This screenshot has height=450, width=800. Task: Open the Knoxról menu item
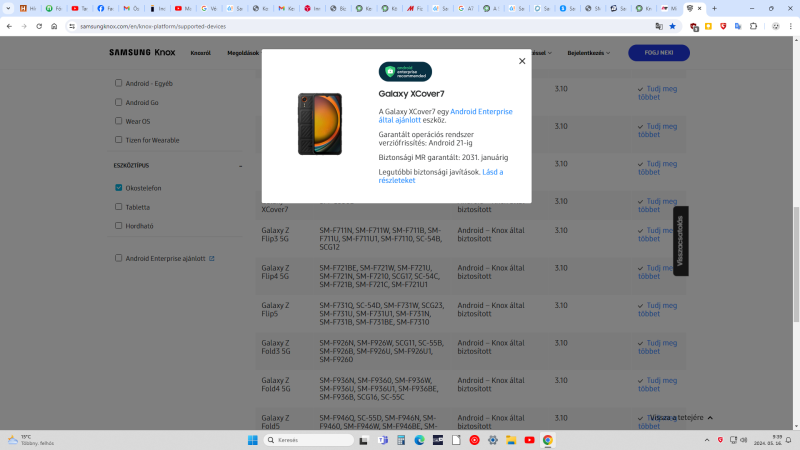coord(201,53)
